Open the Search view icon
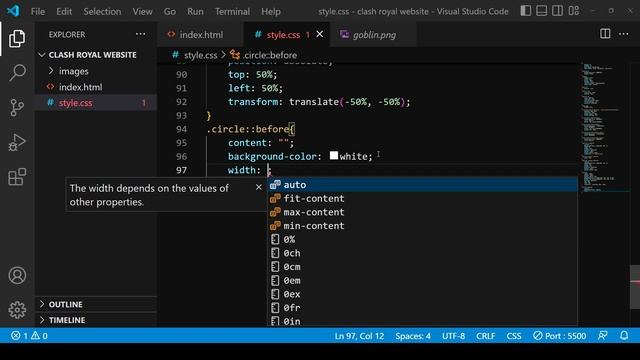 17,73
